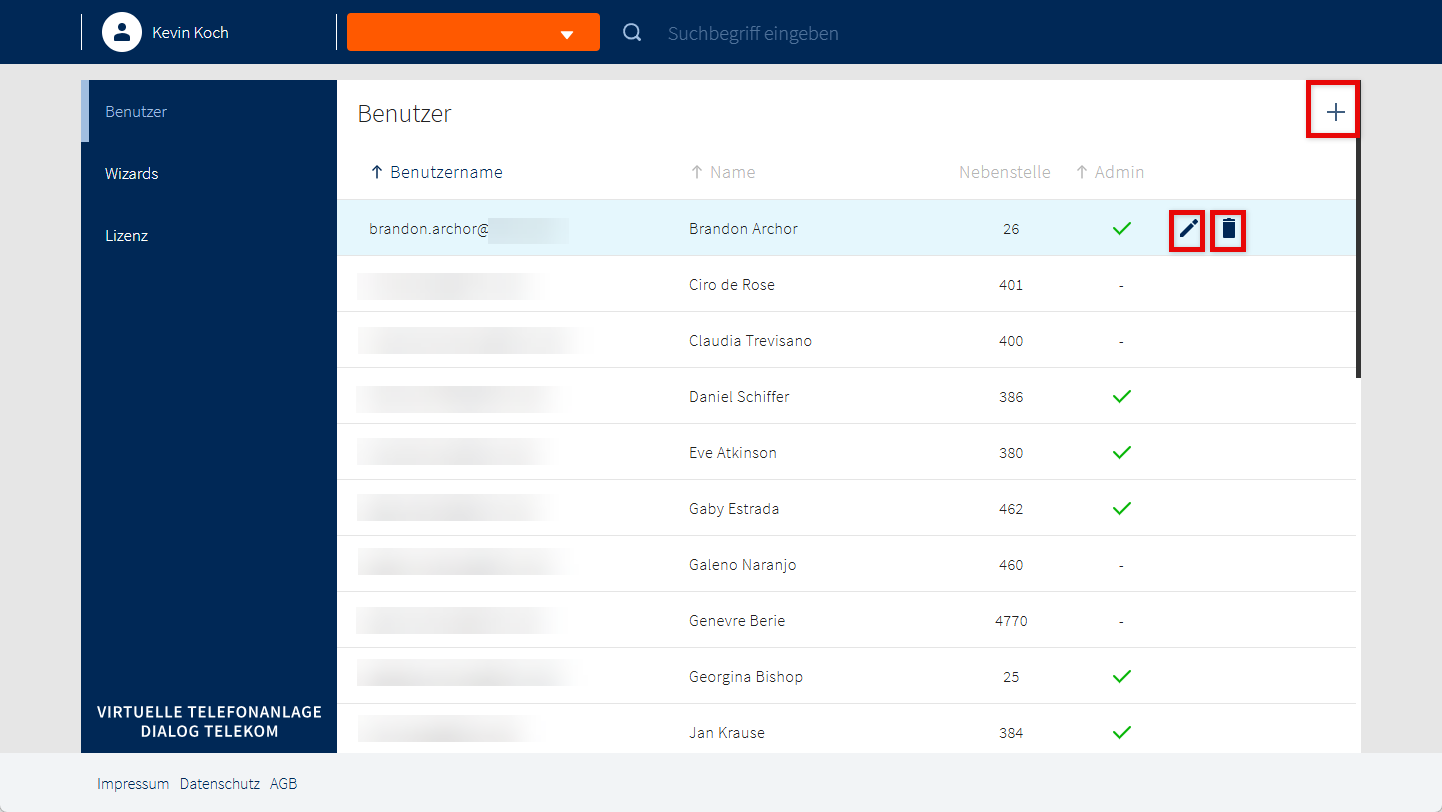This screenshot has height=812, width=1442.
Task: Open the Impressum footer link
Action: coord(133,784)
